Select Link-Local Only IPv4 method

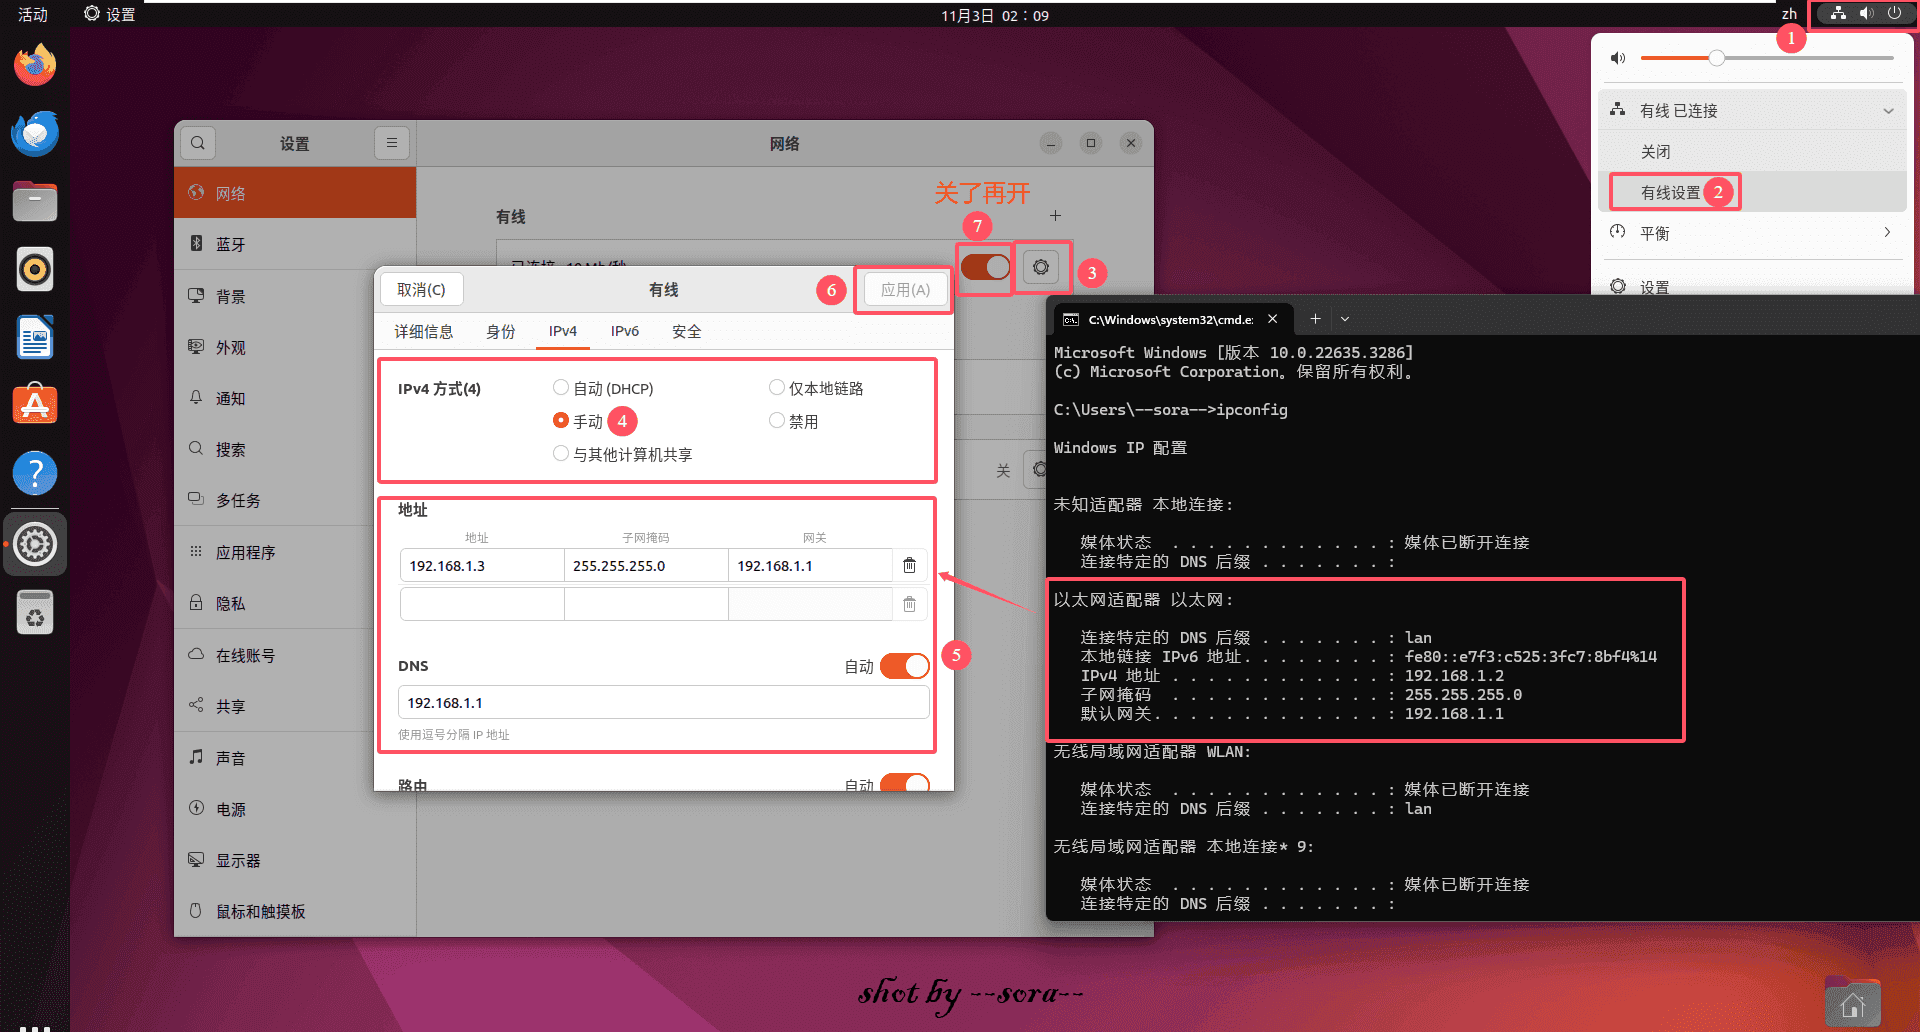816,388
